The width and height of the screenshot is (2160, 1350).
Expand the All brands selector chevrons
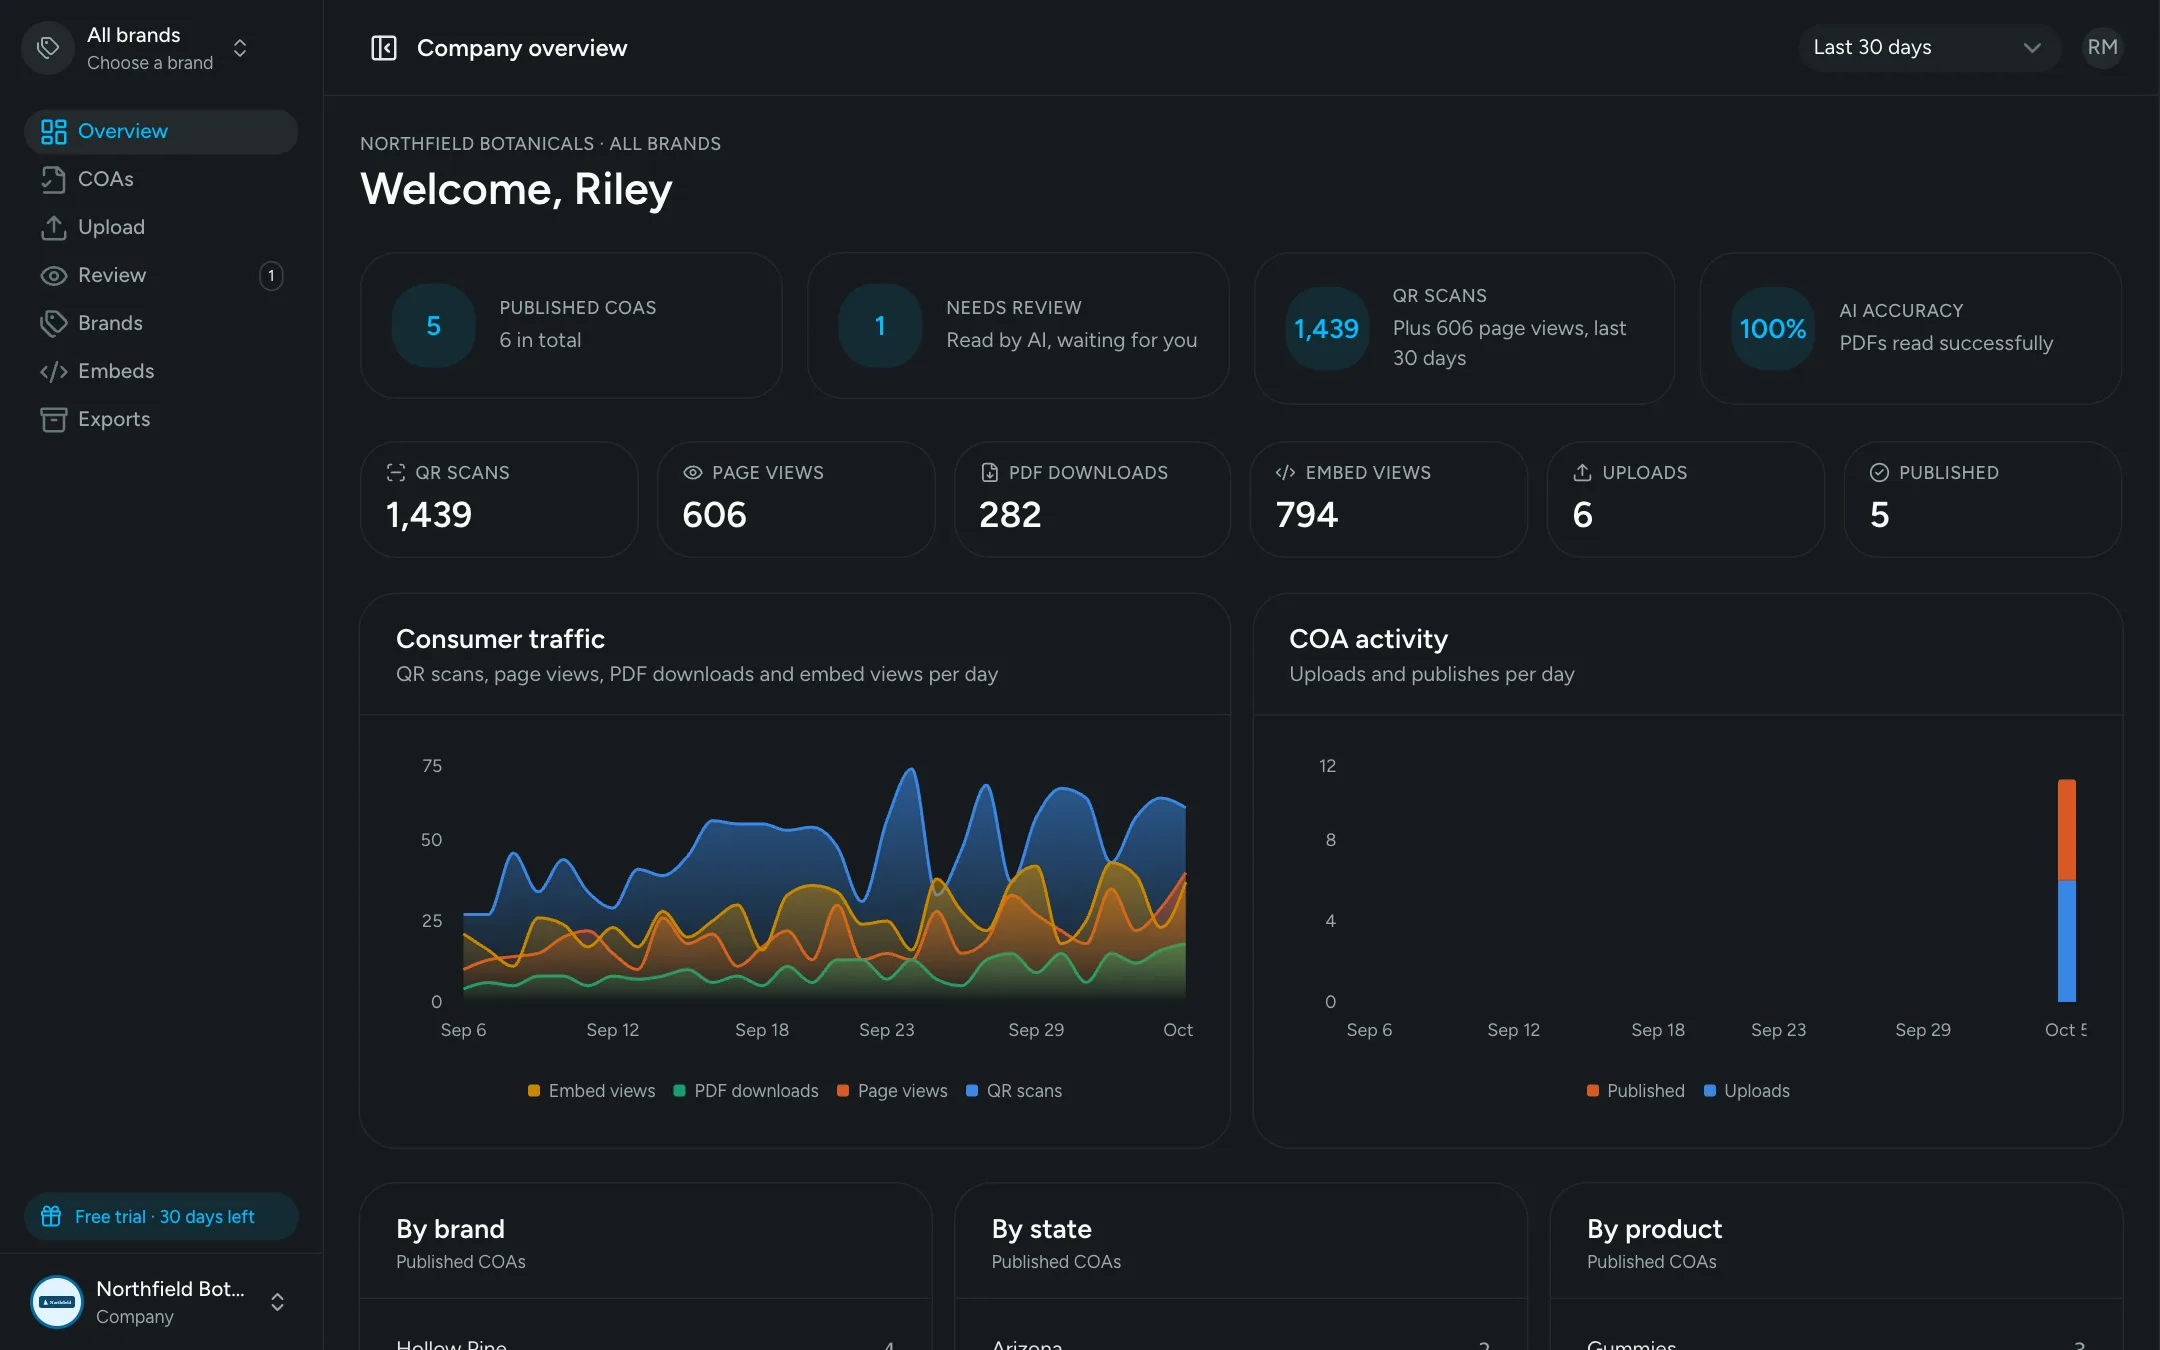coord(240,48)
